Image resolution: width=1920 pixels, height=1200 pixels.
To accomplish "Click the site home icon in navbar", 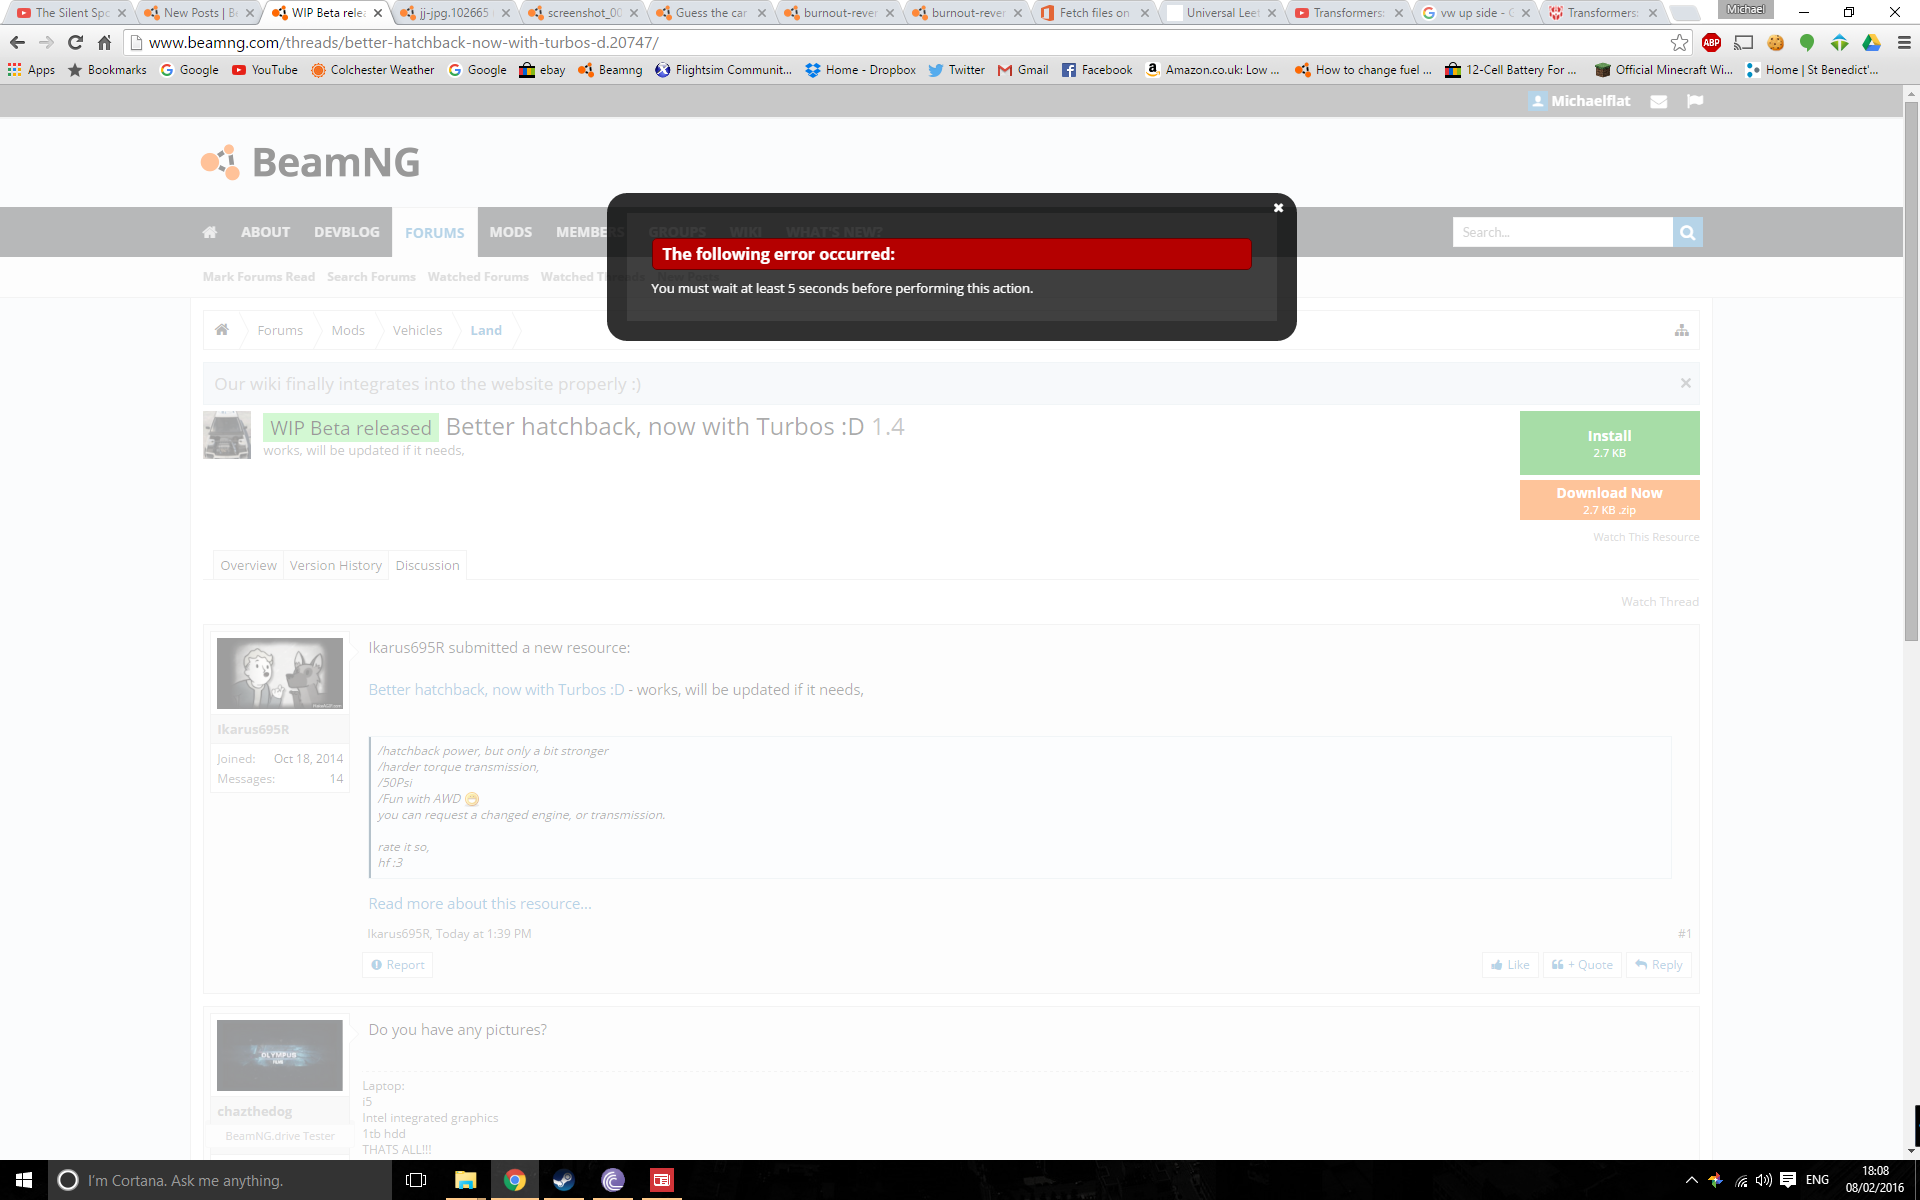I will tap(210, 232).
